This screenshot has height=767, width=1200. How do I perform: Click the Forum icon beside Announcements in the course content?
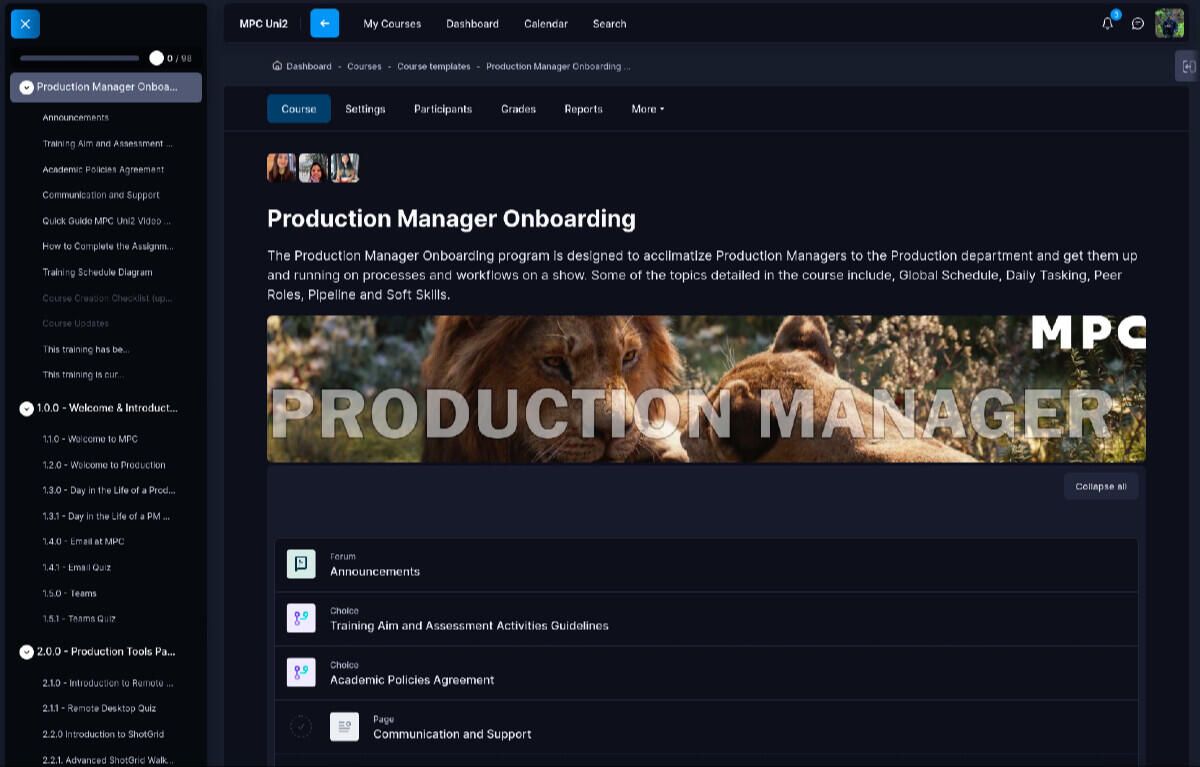point(301,564)
